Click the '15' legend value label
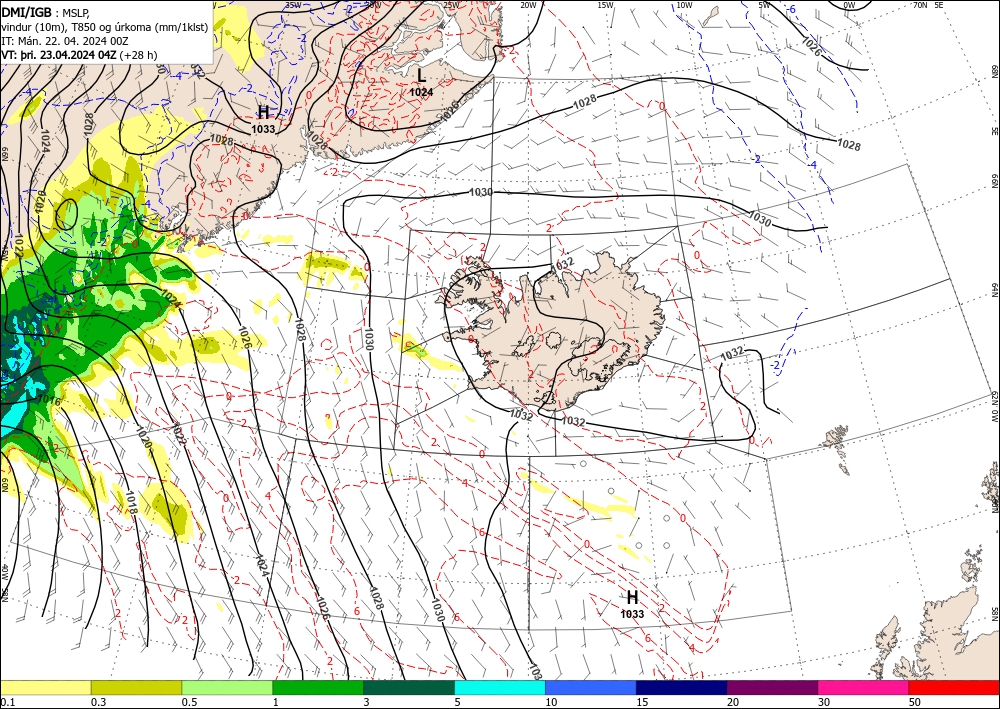1000x709 pixels. (x=642, y=702)
